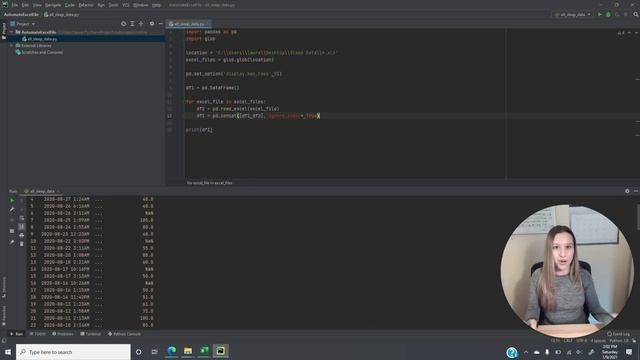640x360 pixels.
Task: Toggle the Structure sidebar tab
Action: 4,287
